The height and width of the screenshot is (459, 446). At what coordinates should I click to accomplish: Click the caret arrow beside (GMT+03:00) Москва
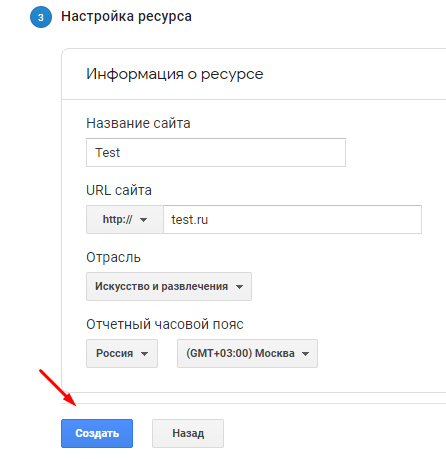[305, 354]
